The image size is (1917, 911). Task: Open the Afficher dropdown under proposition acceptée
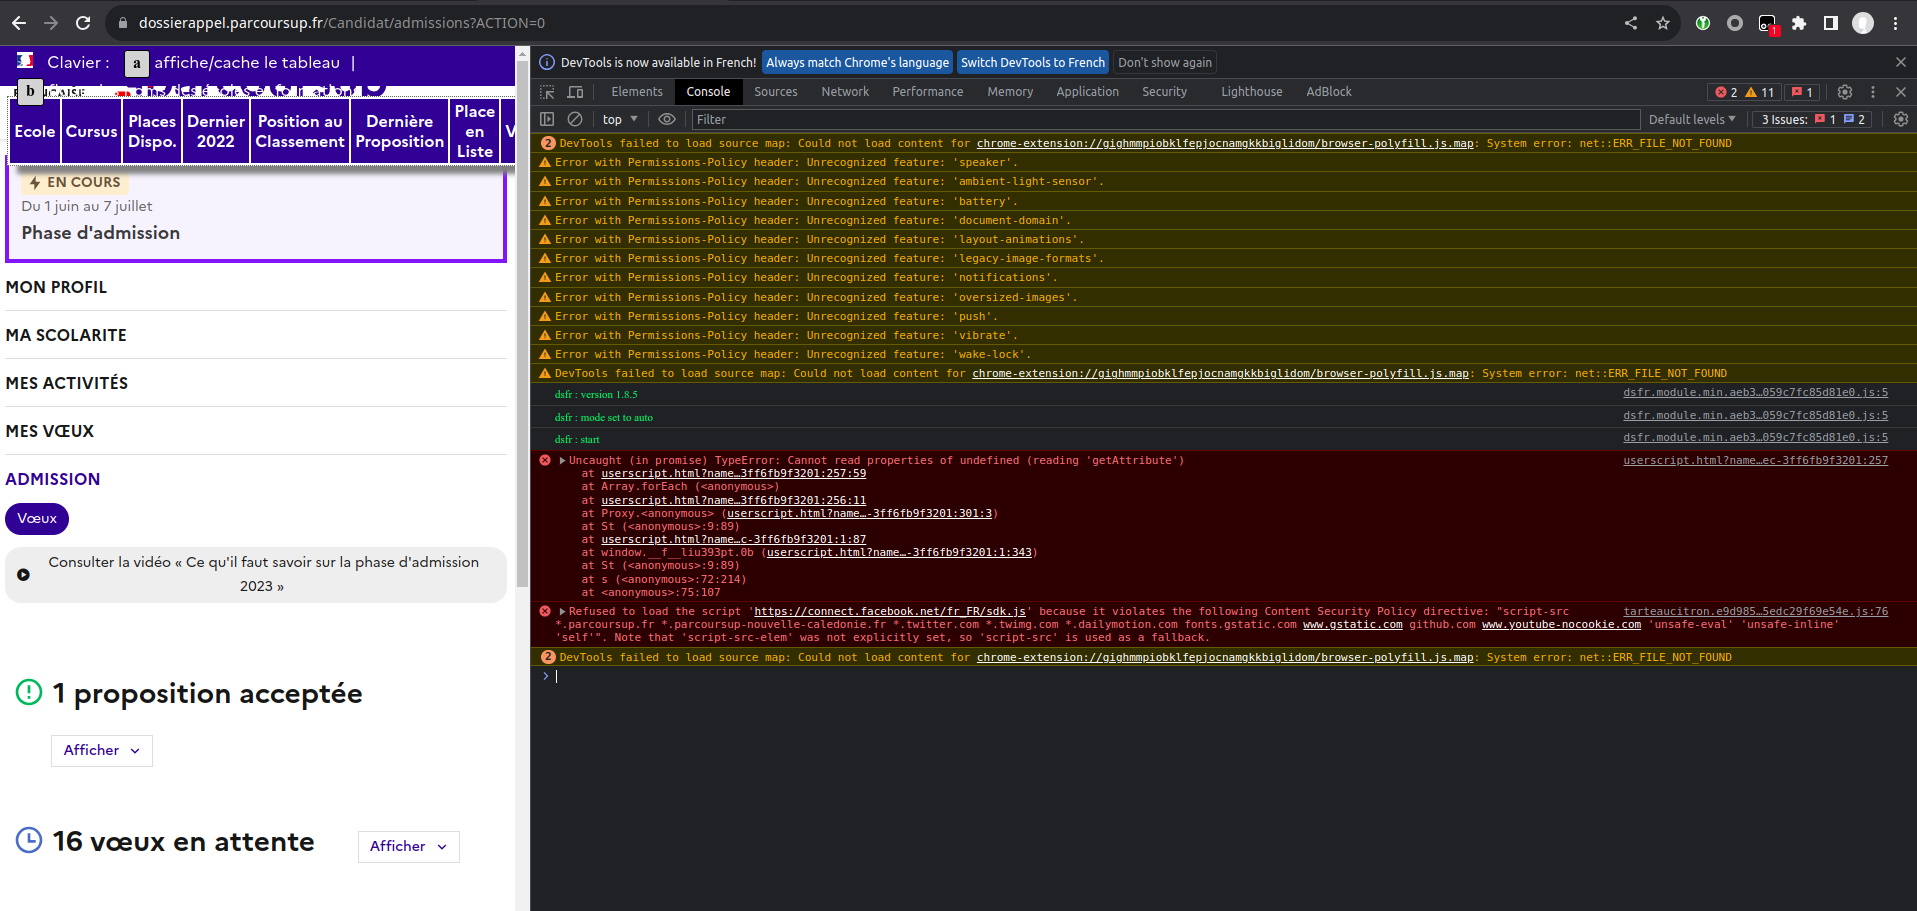tap(101, 750)
